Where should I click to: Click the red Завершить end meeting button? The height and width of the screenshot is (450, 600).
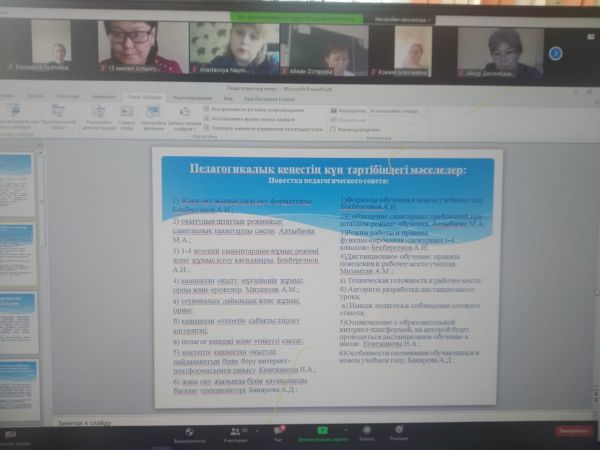(x=571, y=430)
